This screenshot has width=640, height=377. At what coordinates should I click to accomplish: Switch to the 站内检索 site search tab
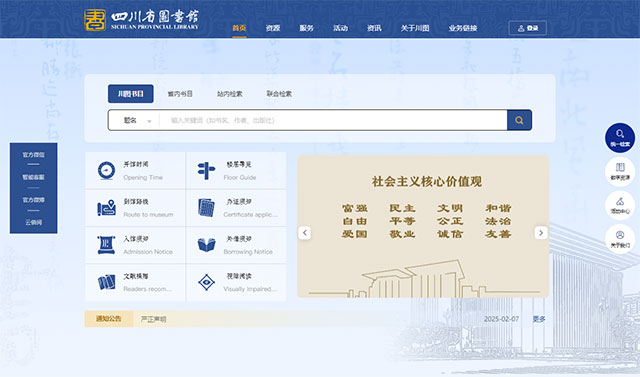pos(229,94)
